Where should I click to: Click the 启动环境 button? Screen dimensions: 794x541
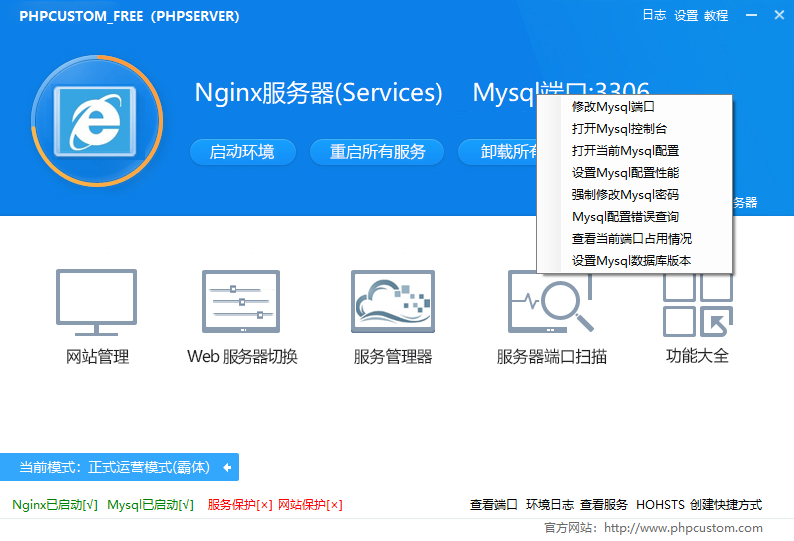[243, 152]
